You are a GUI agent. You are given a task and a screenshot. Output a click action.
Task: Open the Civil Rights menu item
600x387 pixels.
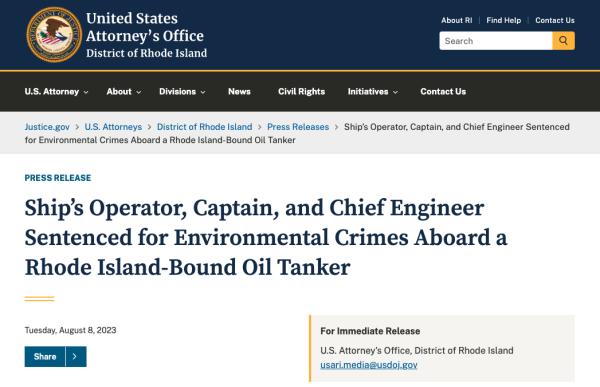coord(302,91)
